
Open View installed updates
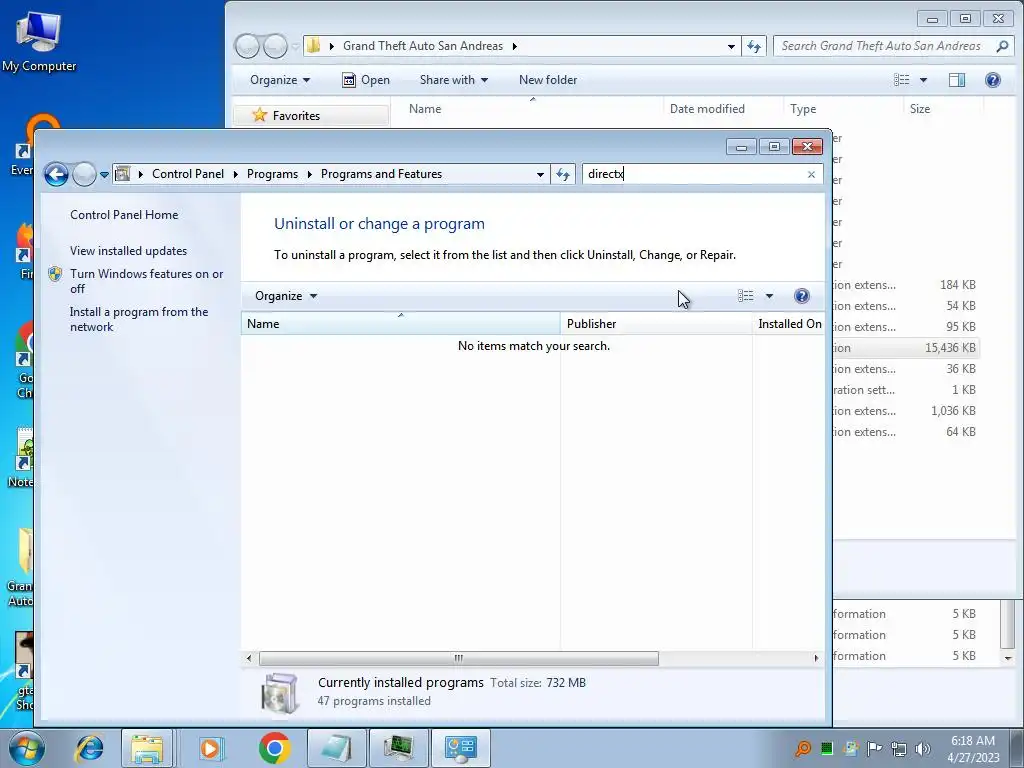(x=129, y=251)
